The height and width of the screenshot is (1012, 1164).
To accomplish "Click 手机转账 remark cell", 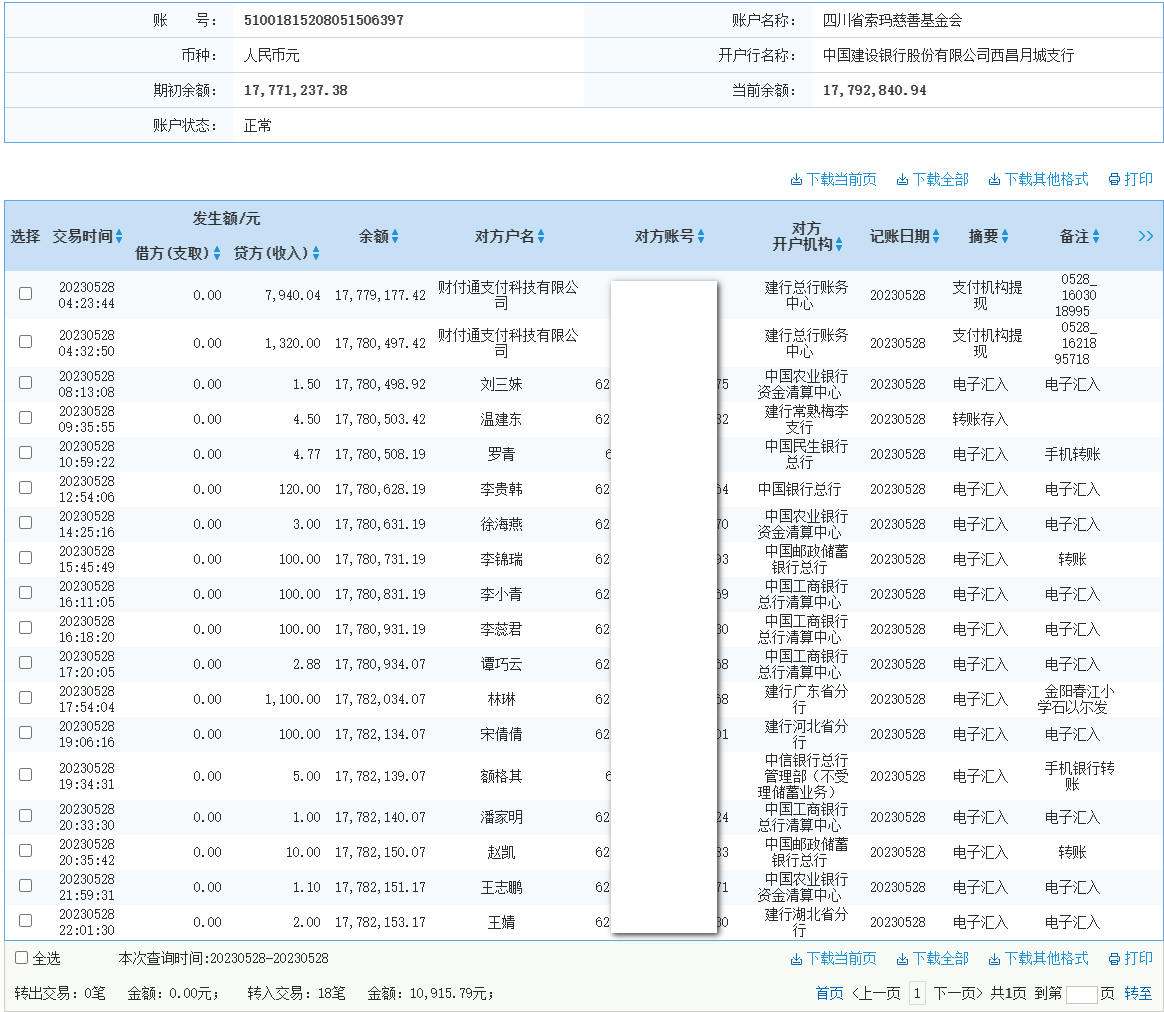I will coord(1073,454).
